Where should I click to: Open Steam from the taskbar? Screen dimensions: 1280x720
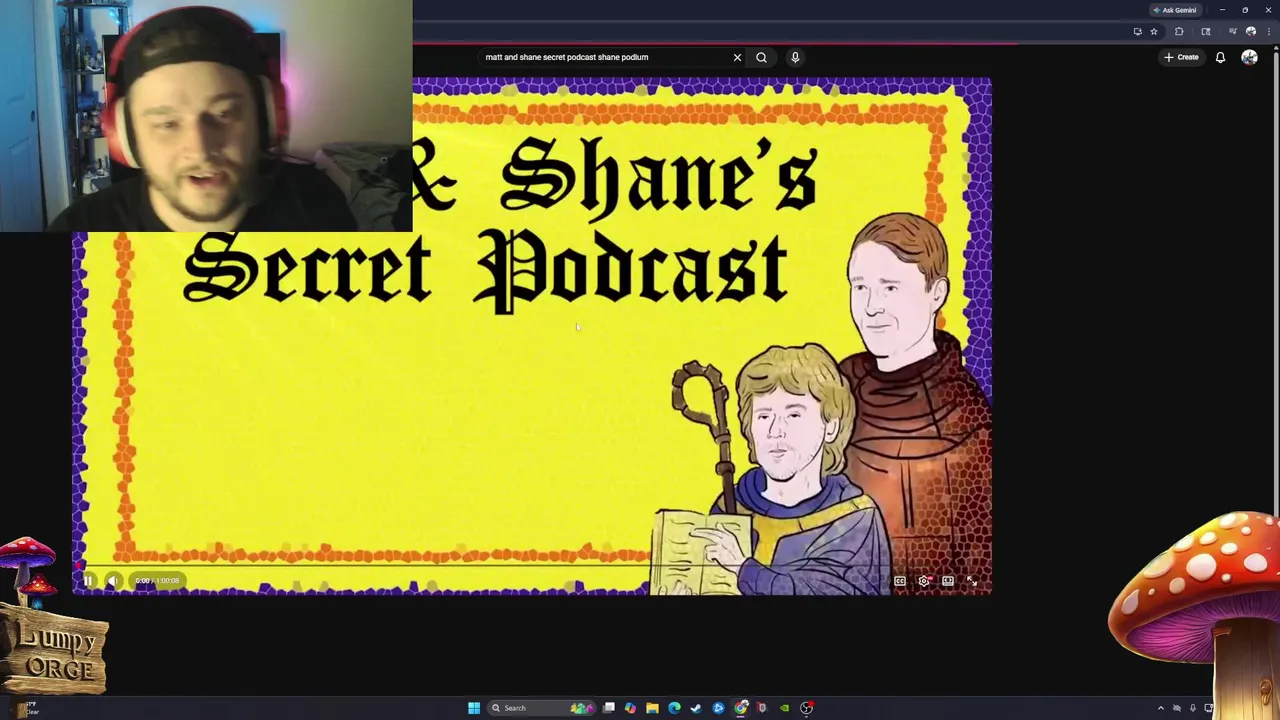coord(696,708)
